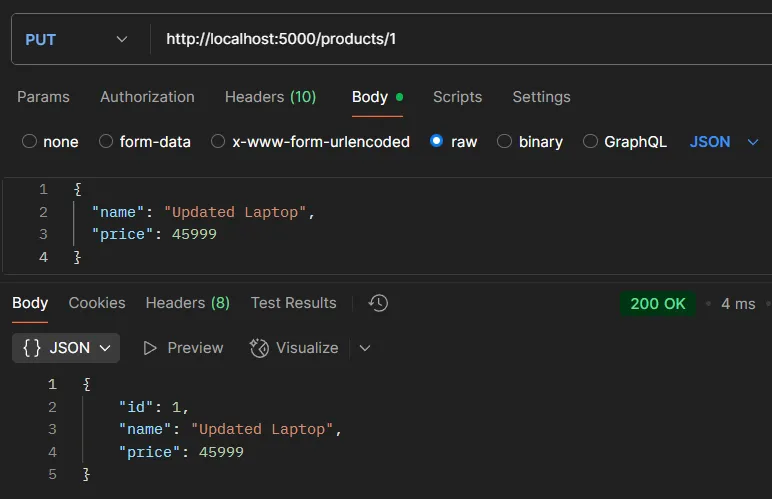Click the request line with "Updated Laptop"
This screenshot has width=772, height=499.
[203, 212]
